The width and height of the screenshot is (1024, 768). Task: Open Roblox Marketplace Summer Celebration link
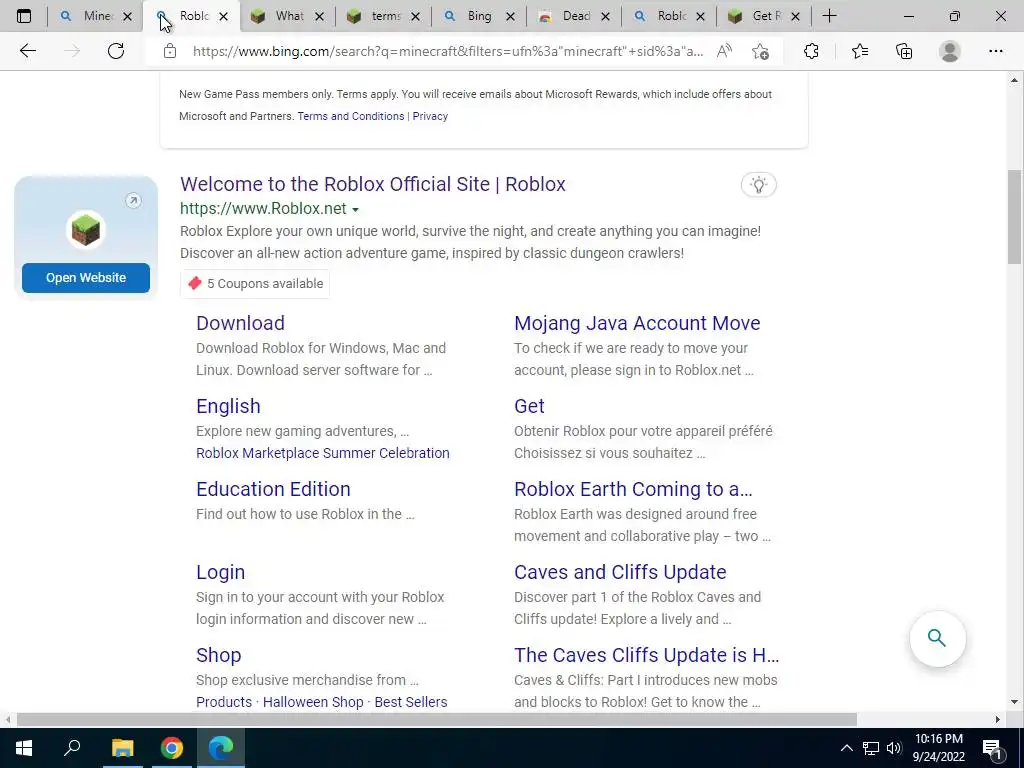323,453
